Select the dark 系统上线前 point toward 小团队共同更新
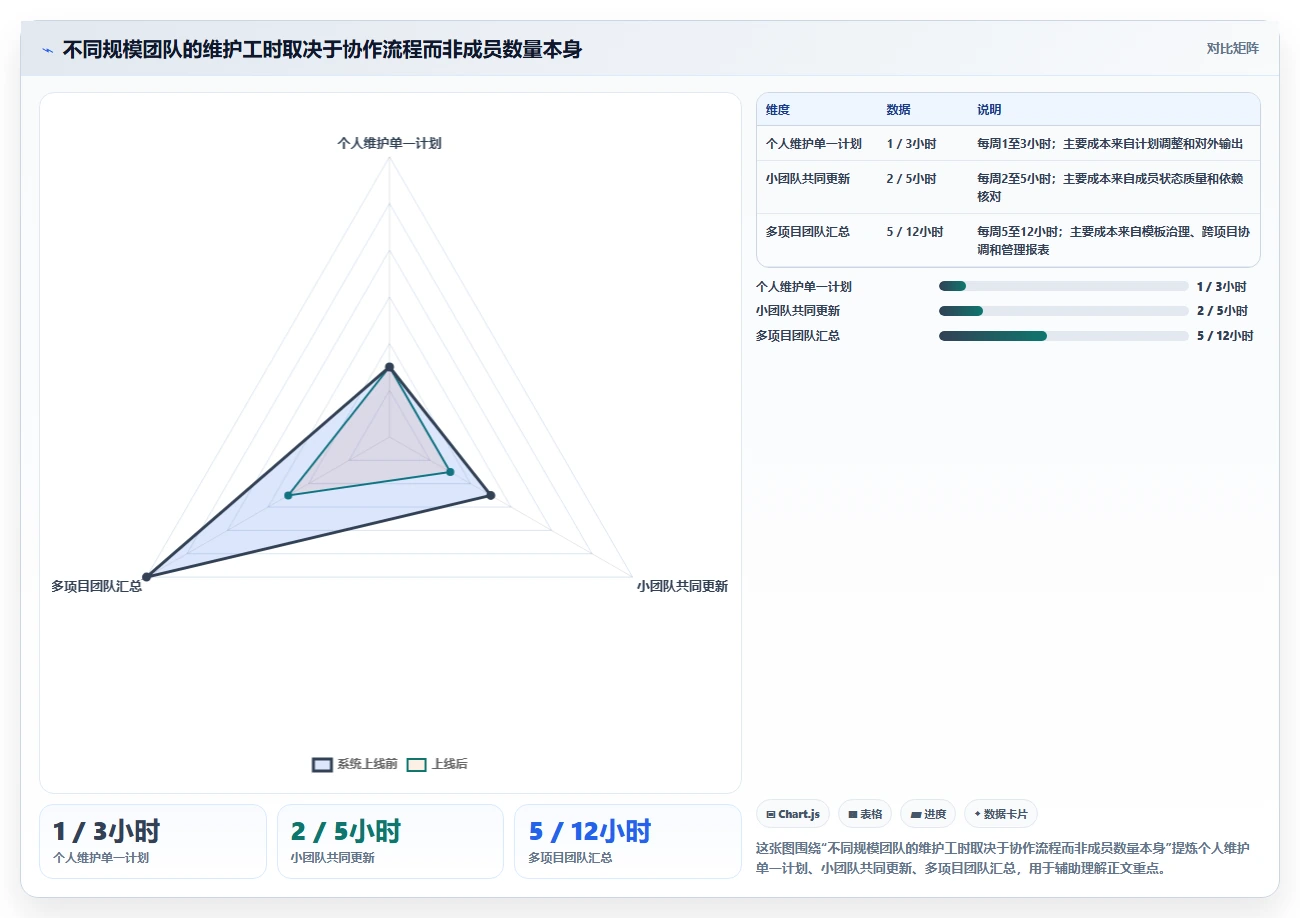Screen dimensions: 1300x918 point(490,495)
